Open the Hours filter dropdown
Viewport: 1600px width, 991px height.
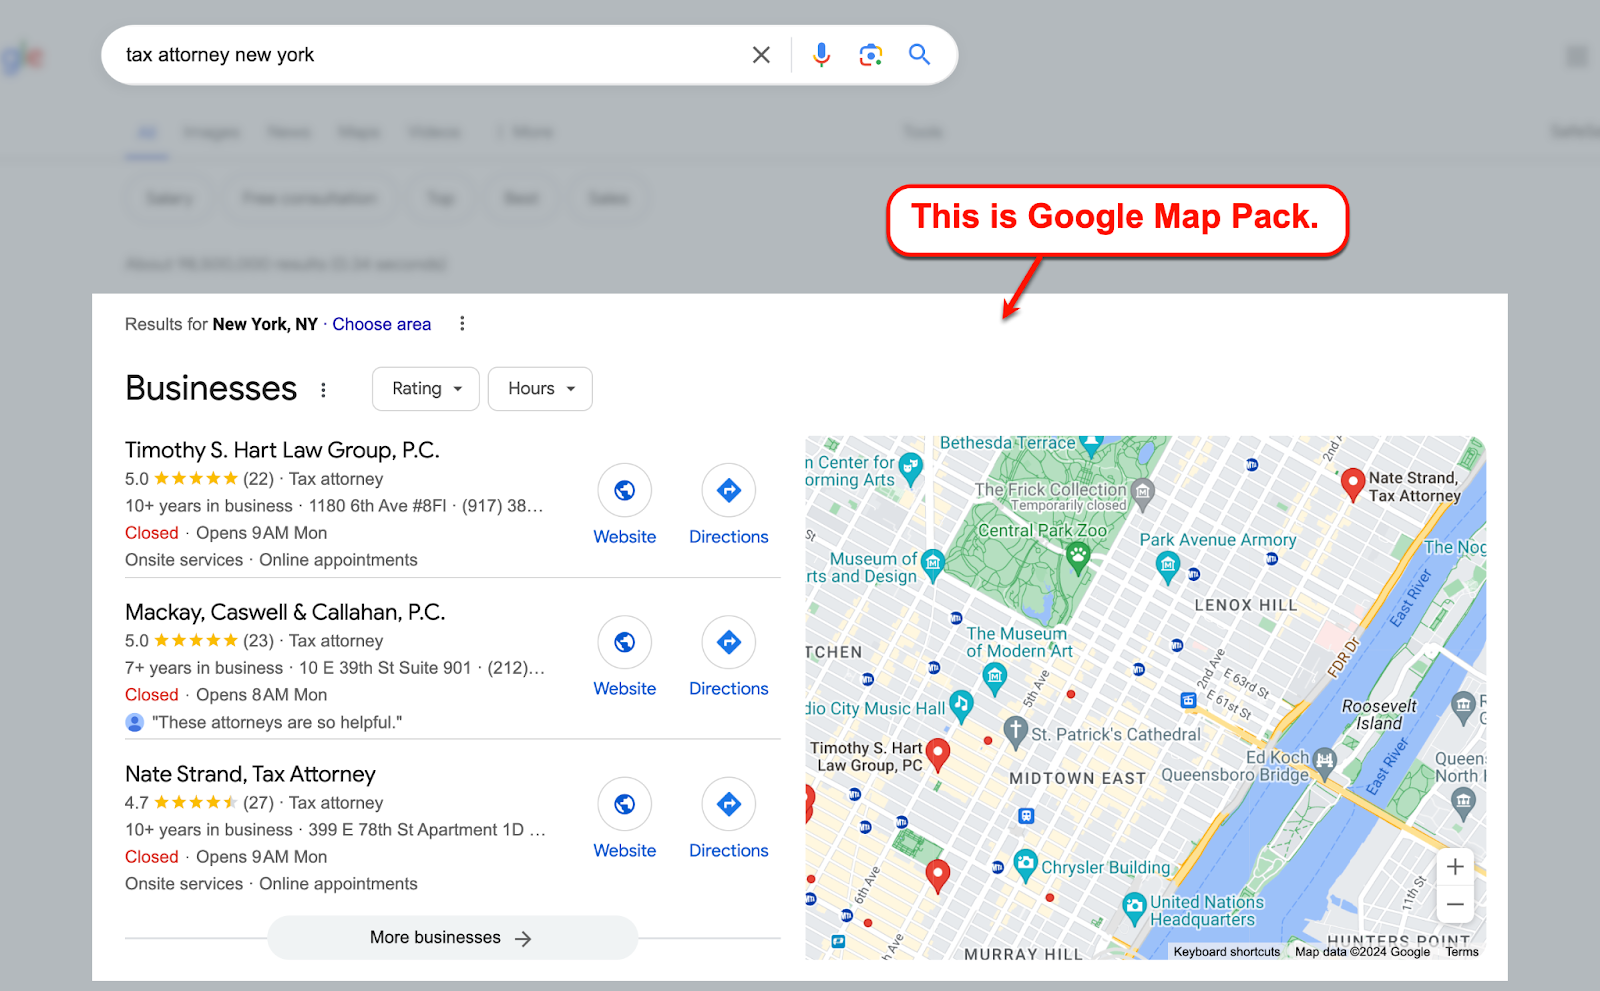click(x=539, y=388)
